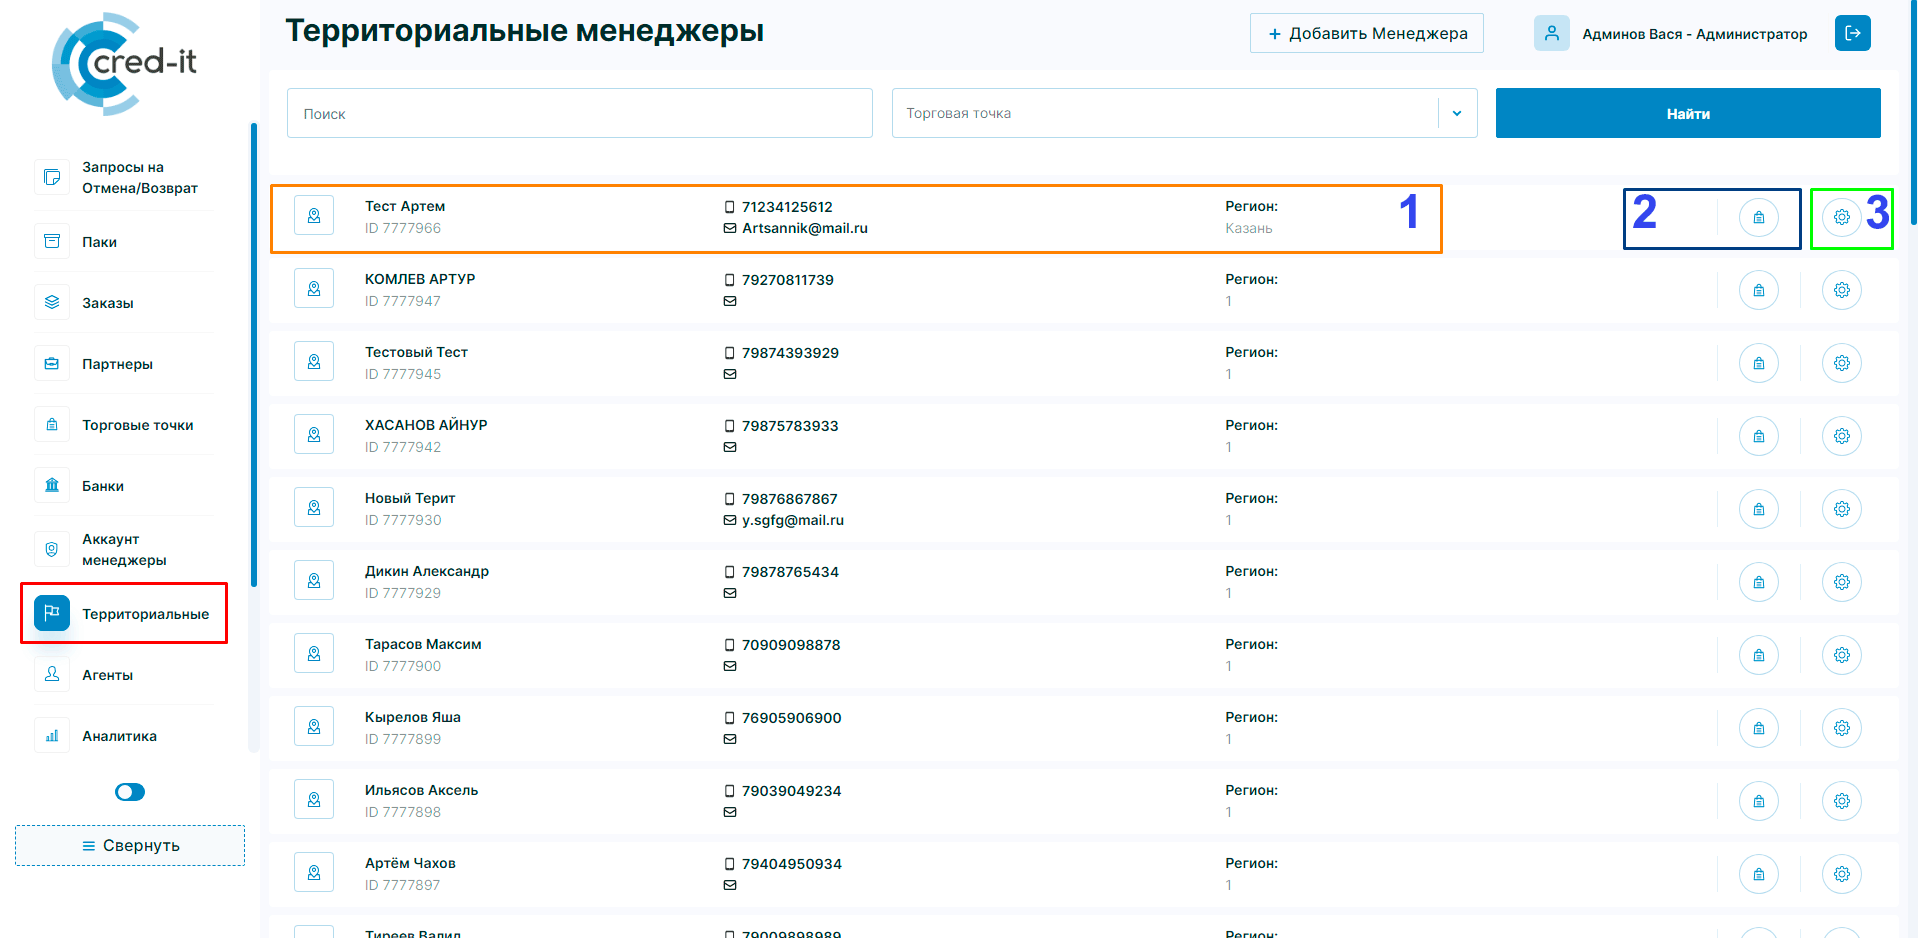Click the logout icon in header
The height and width of the screenshot is (938, 1918).
[1852, 33]
